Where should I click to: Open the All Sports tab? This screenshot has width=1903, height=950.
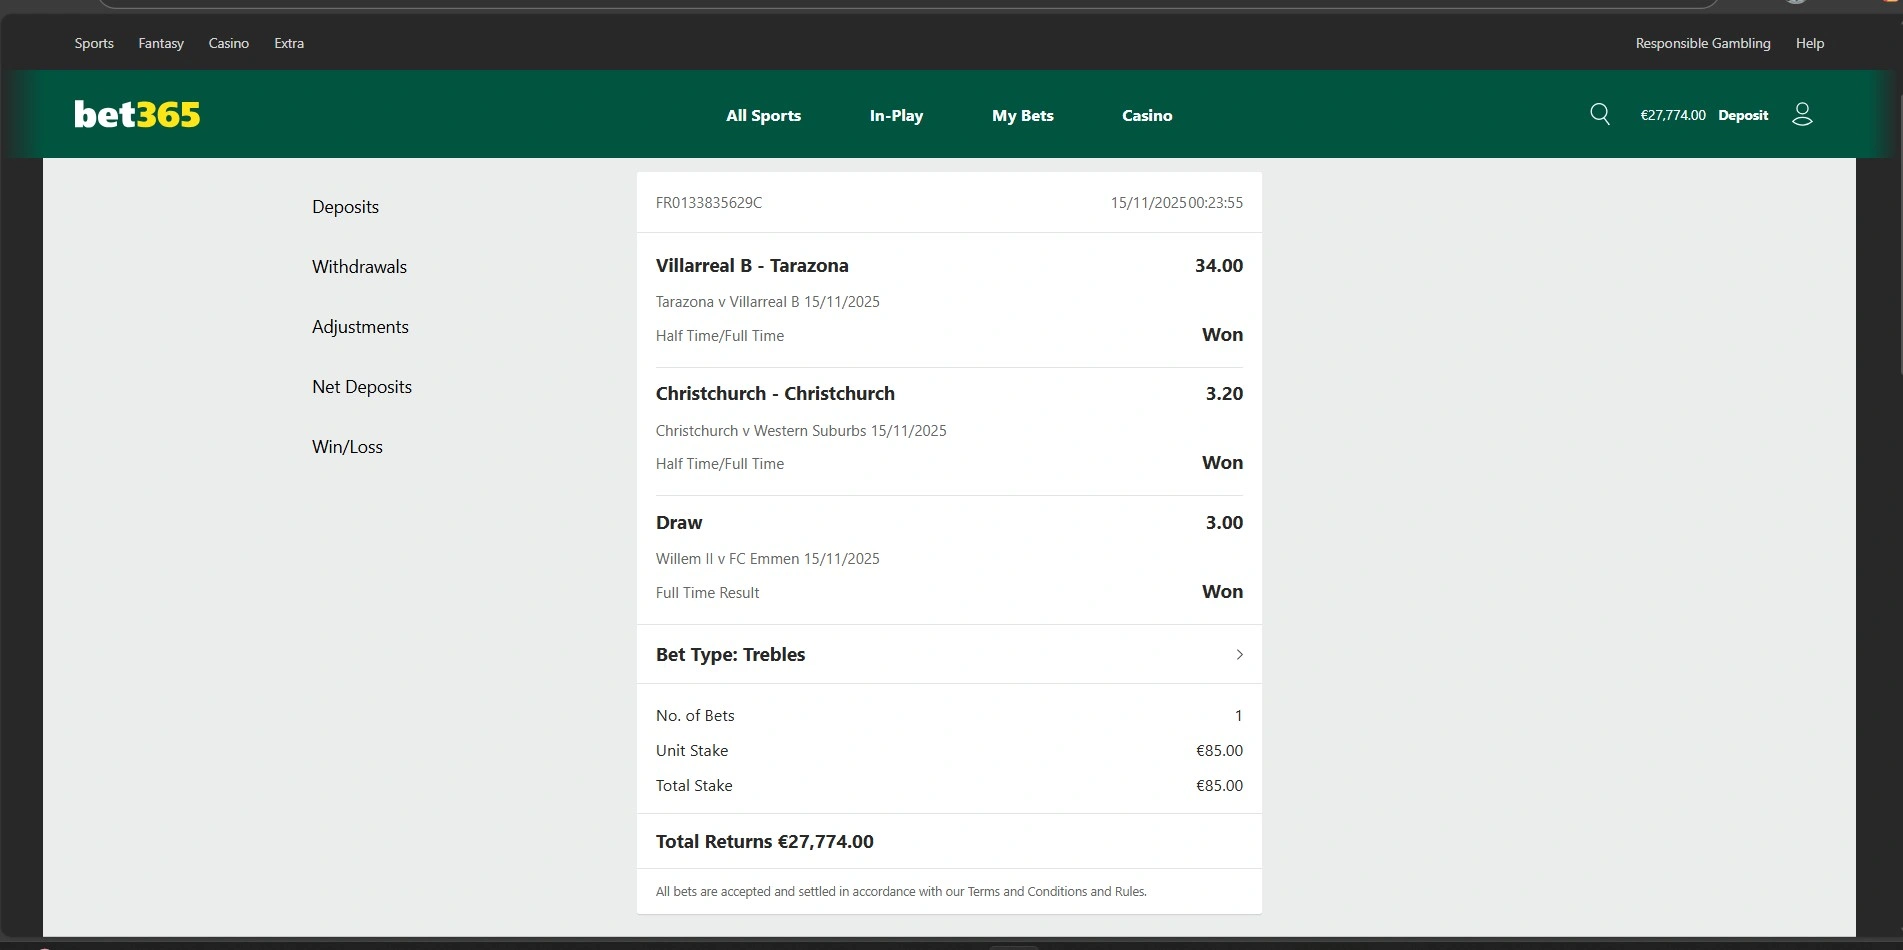763,116
